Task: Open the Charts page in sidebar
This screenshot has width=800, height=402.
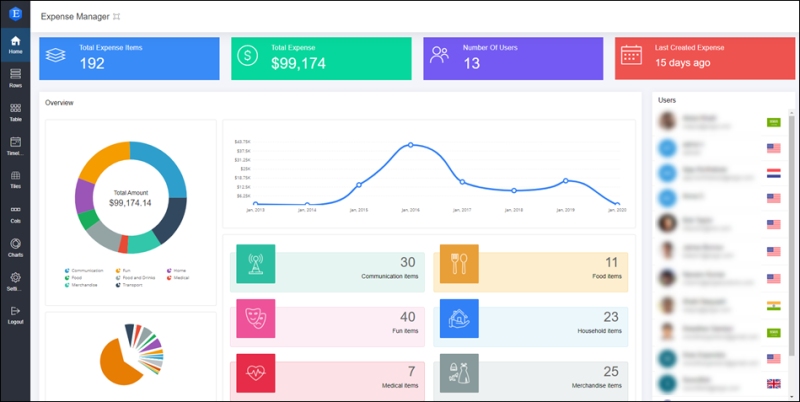Action: pos(15,247)
